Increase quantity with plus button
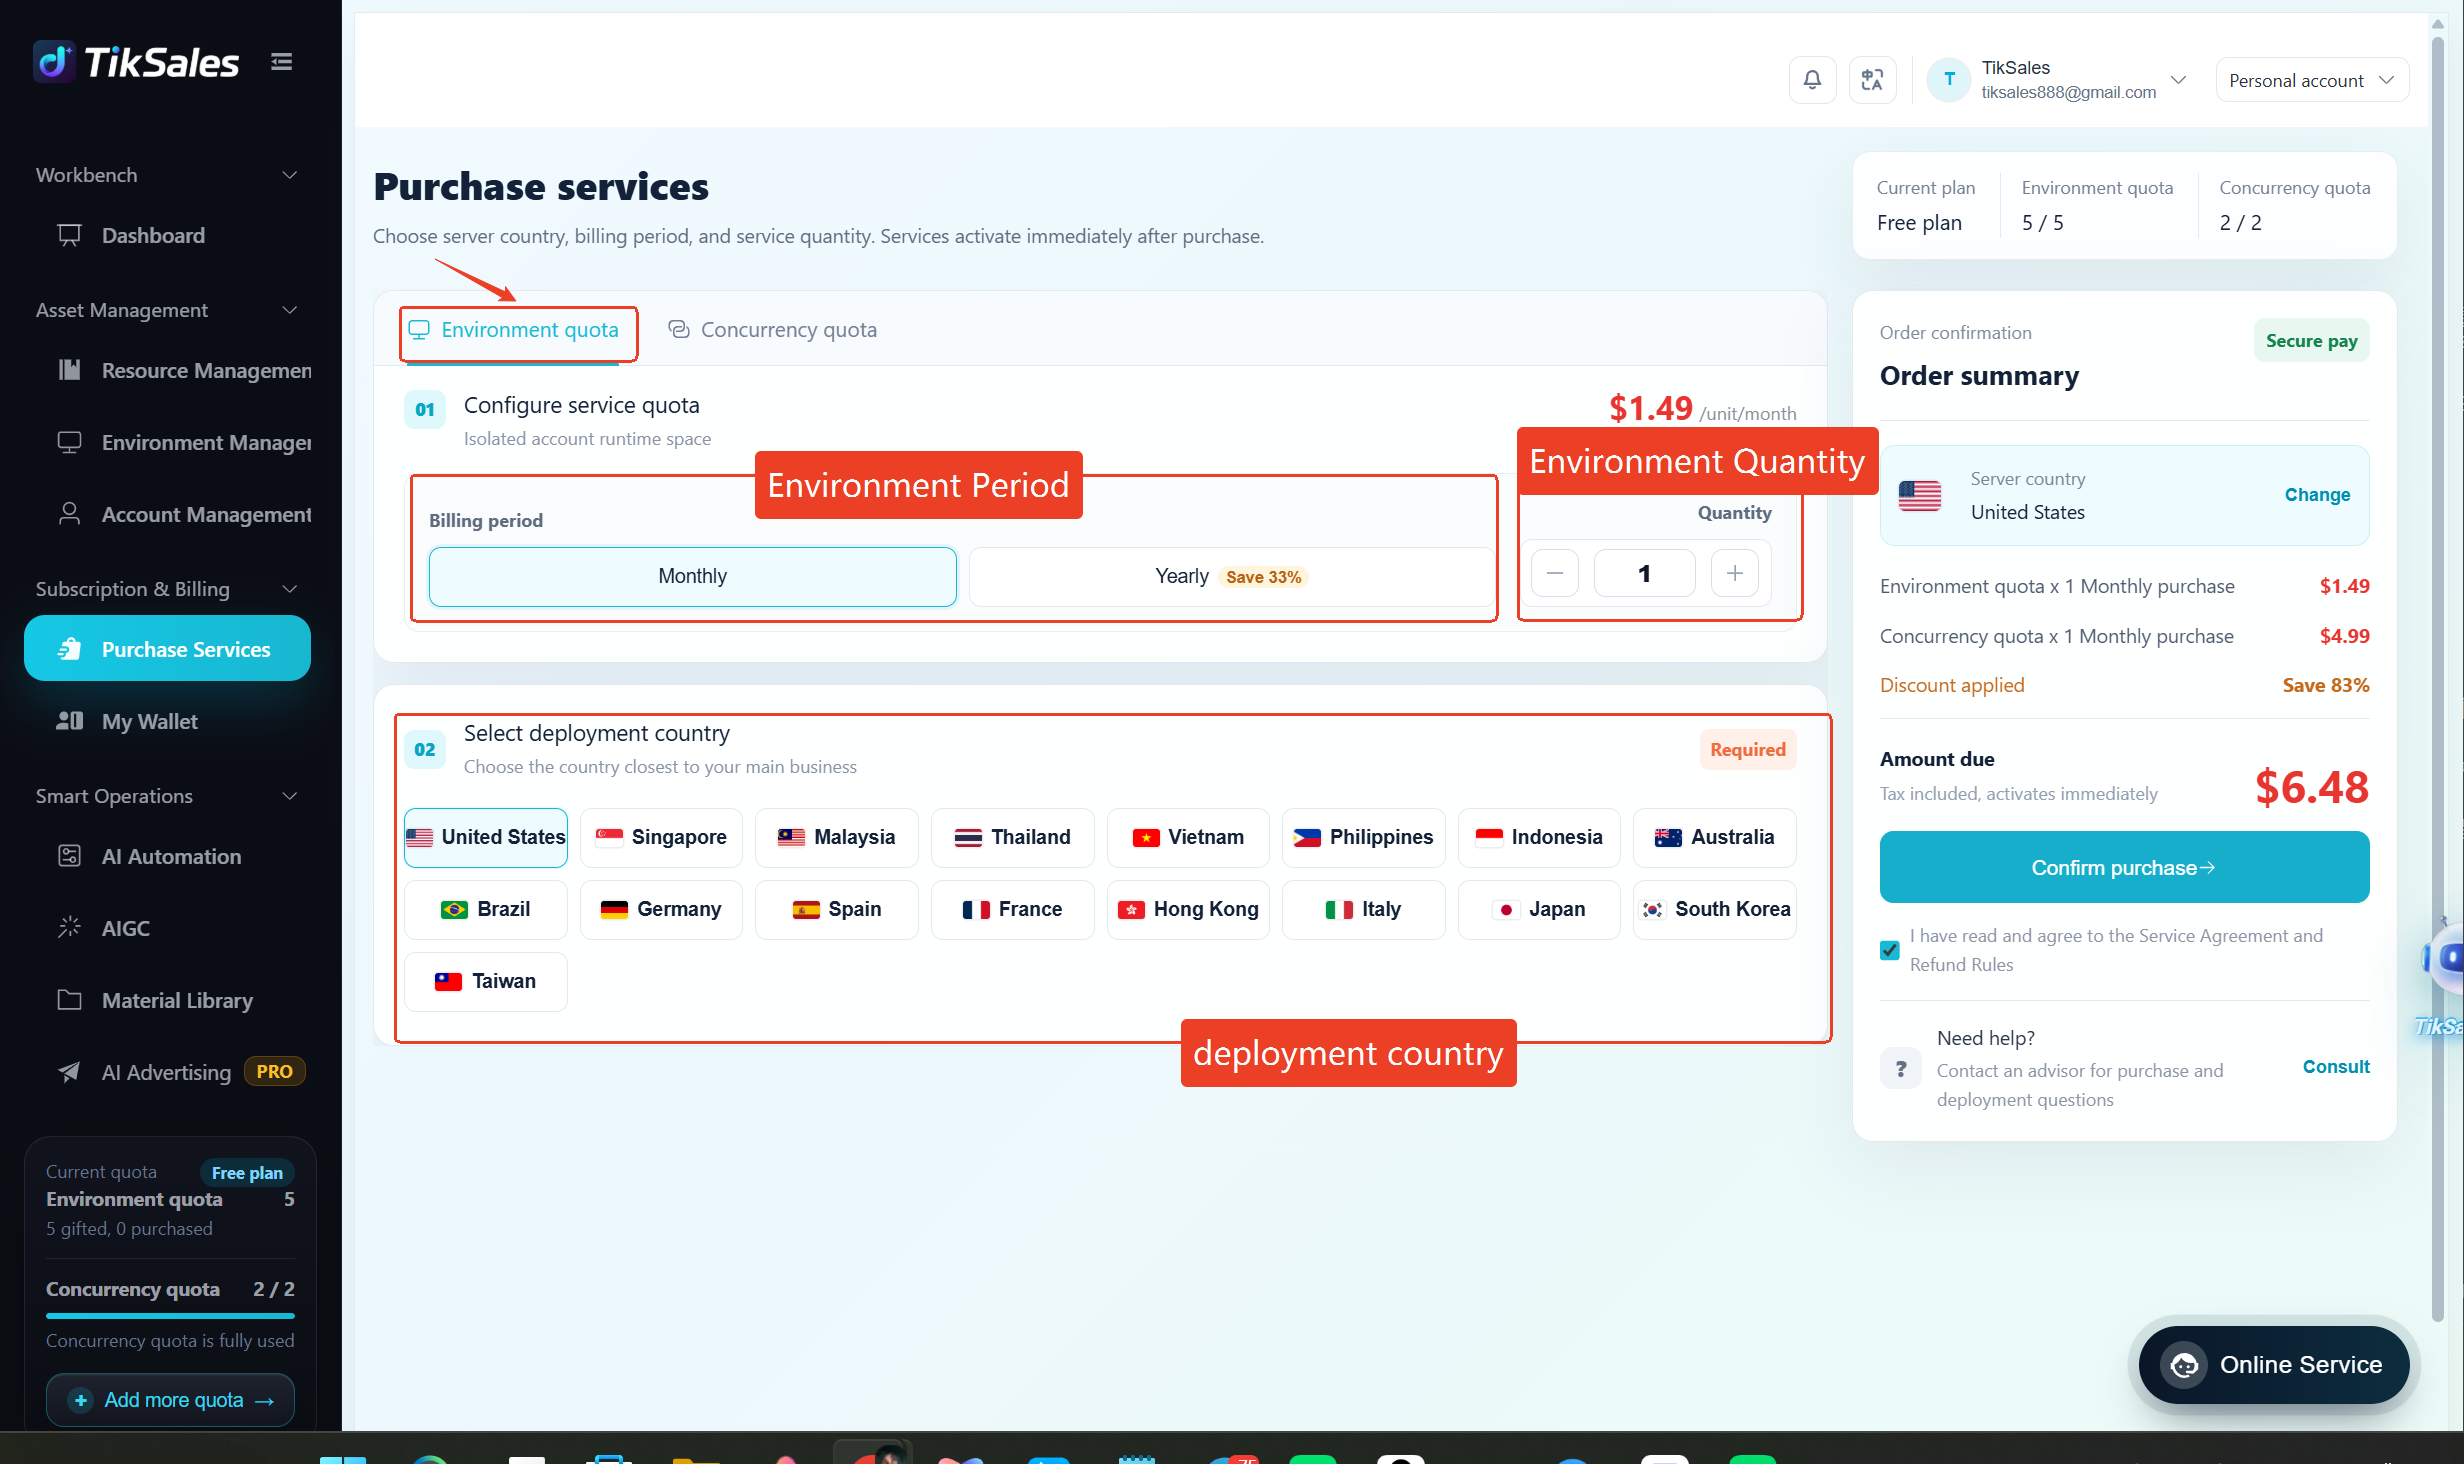This screenshot has width=2464, height=1464. (x=1734, y=573)
